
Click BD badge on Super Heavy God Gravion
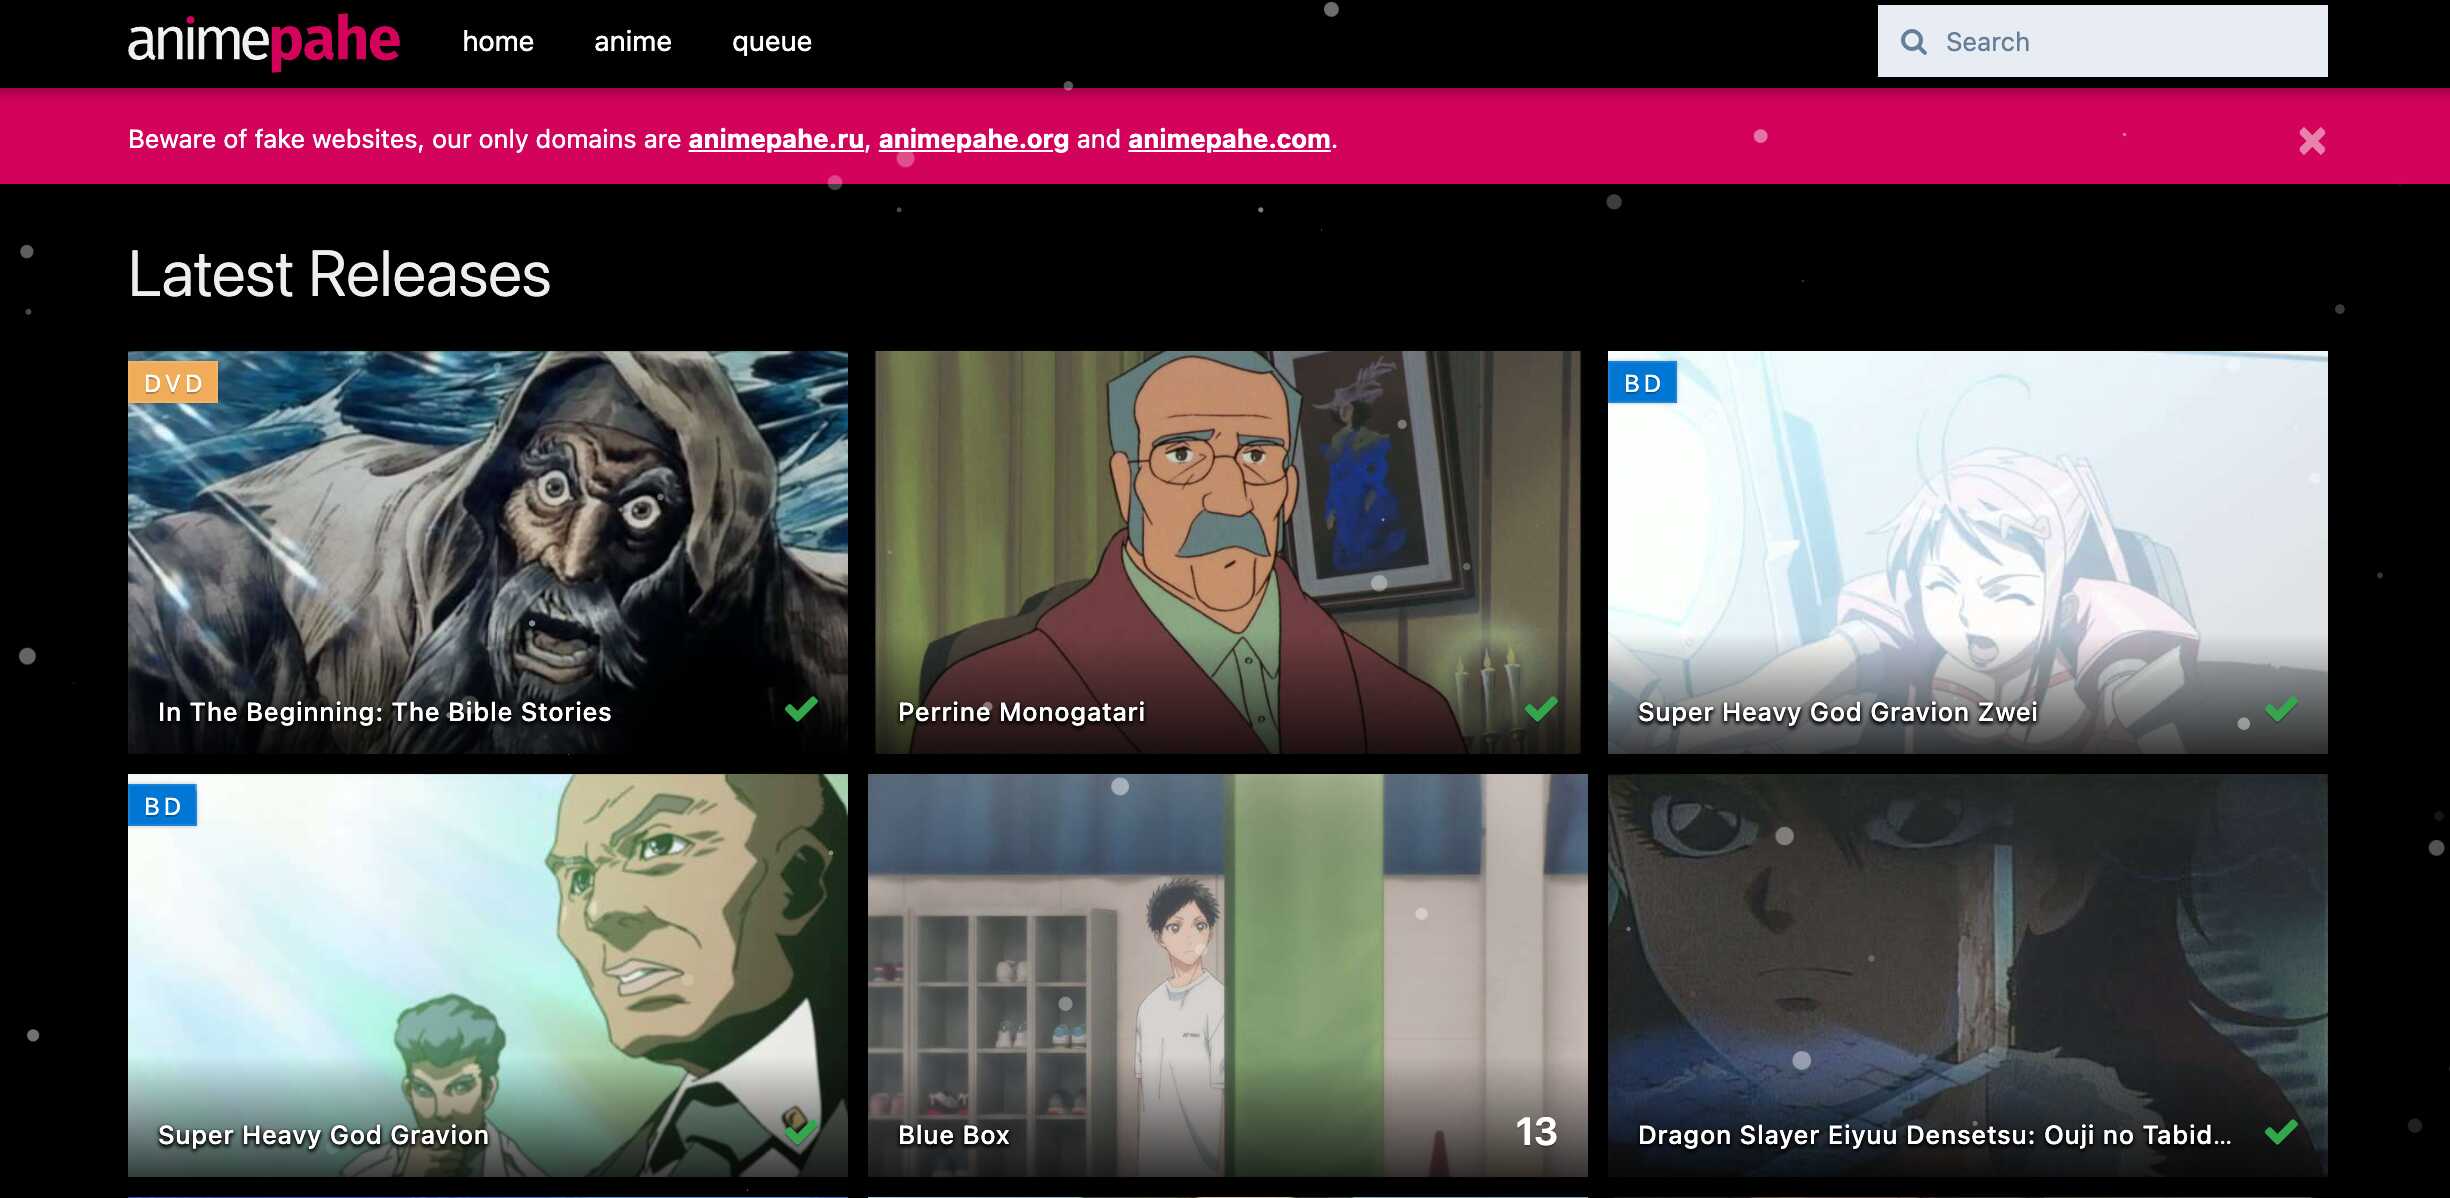click(162, 806)
